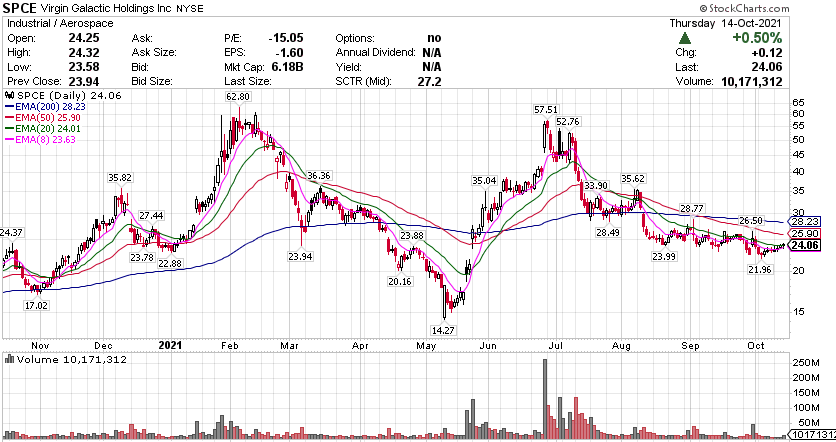Image resolution: width=836 pixels, height=442 pixels.
Task: Click the 23.94 March low label
Action: 300,256
